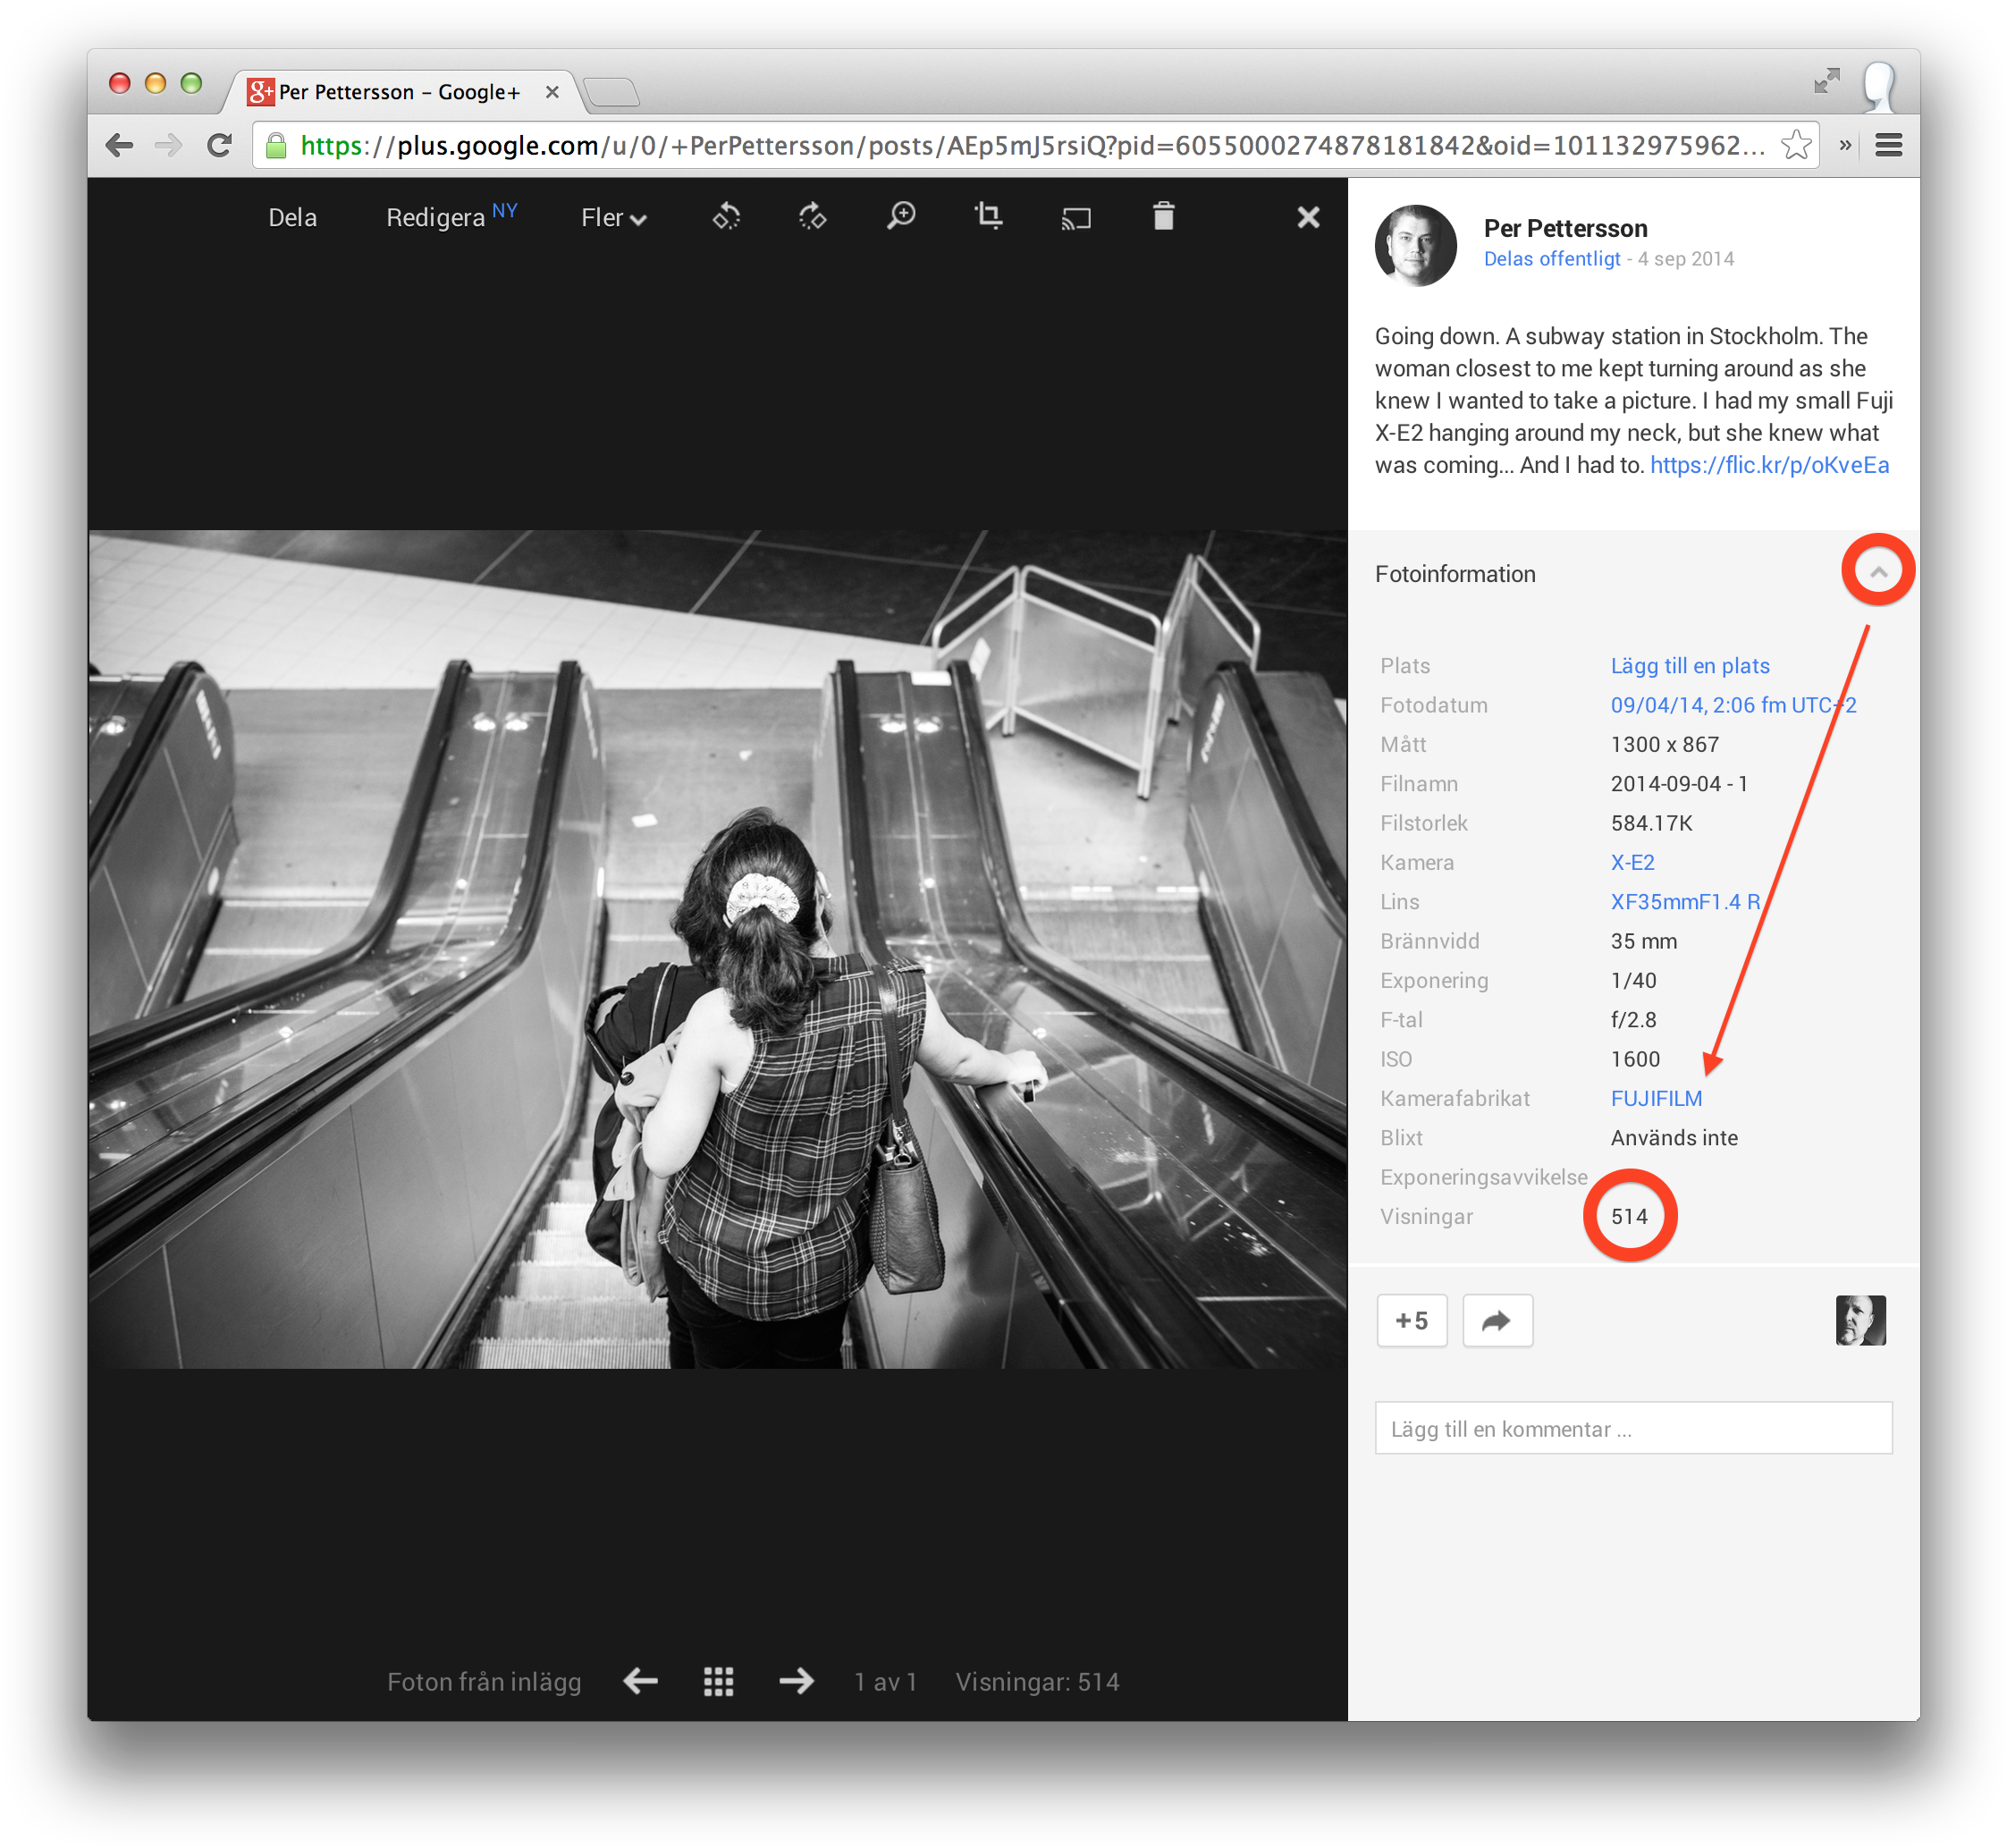The height and width of the screenshot is (1848, 2007).
Task: Follow the flic.kr photo link
Action: tap(1770, 465)
